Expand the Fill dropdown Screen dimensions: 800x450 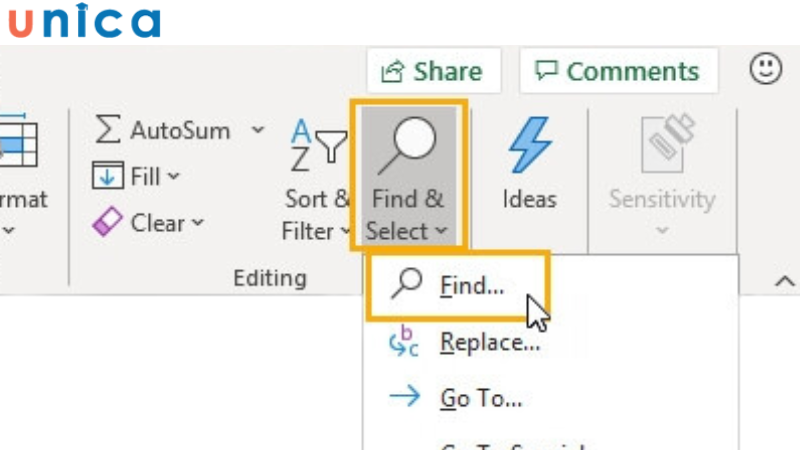coord(174,177)
